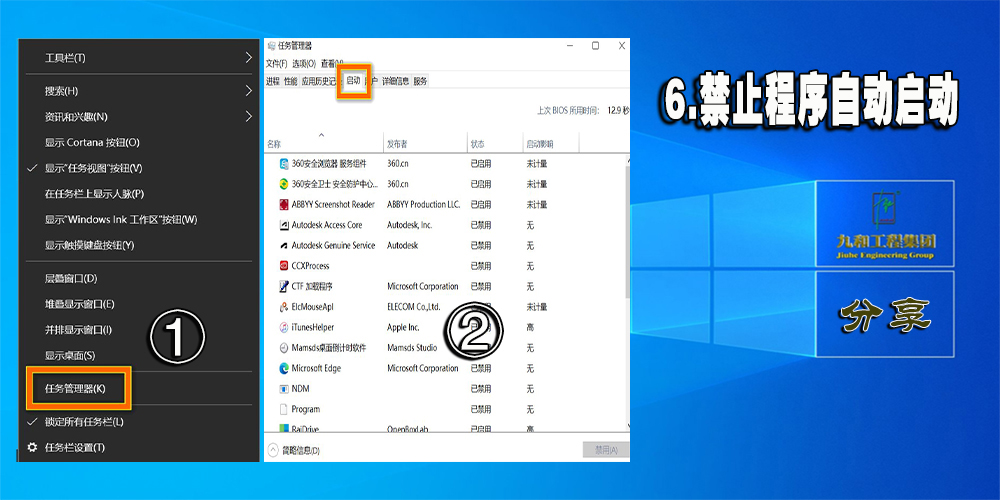
Task: Click the Apple Inc. publisher cell
Action: (x=403, y=327)
